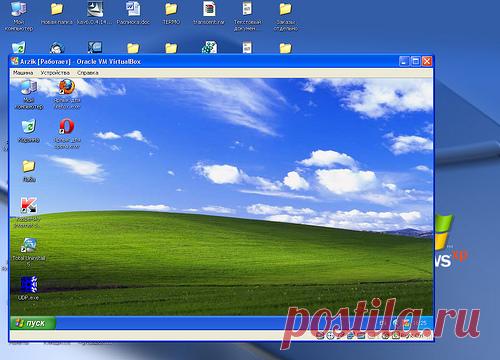Select the Новая папка folder on host desktop
500x360 pixels.
(x=57, y=9)
